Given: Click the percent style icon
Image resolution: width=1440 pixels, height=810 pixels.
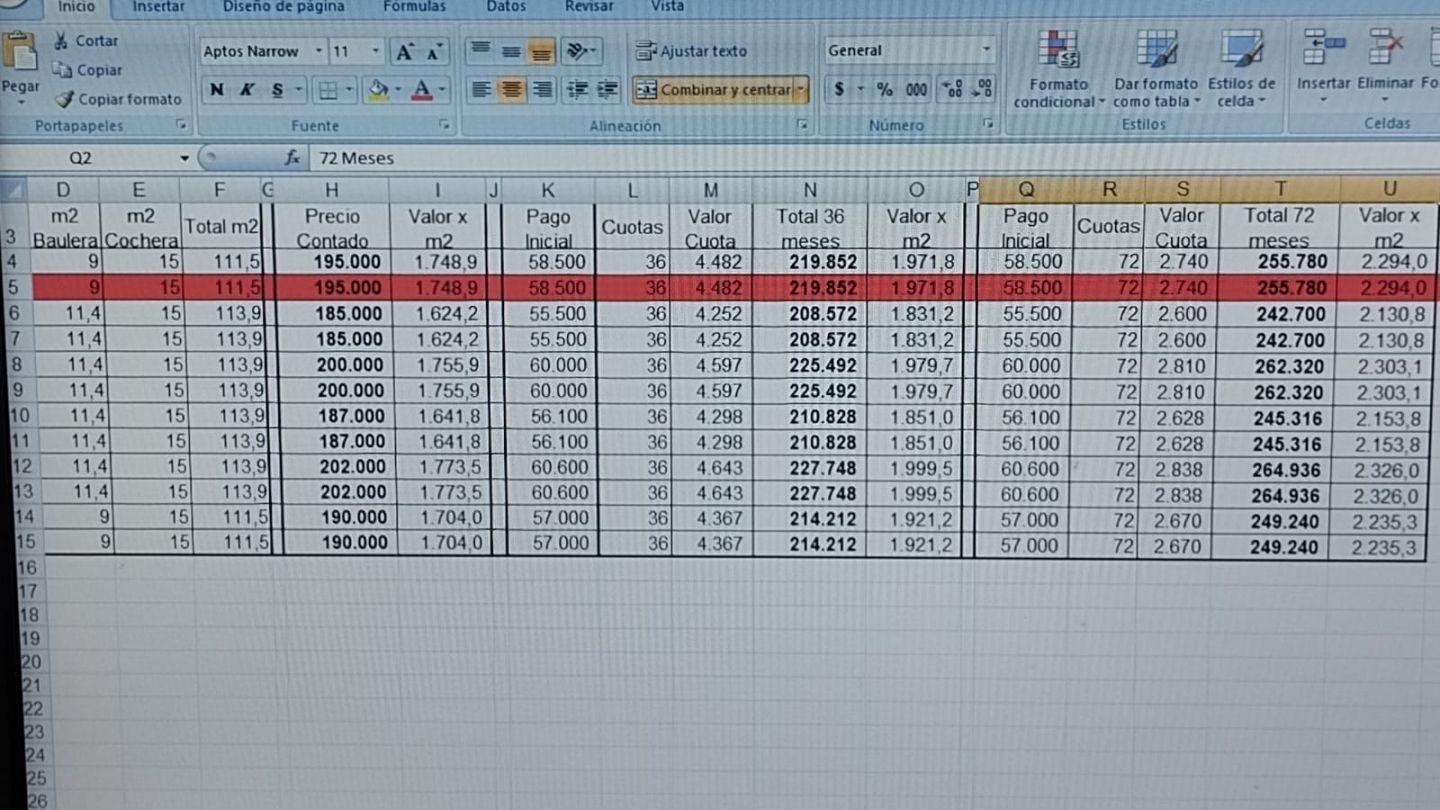Looking at the screenshot, I should click(x=885, y=90).
